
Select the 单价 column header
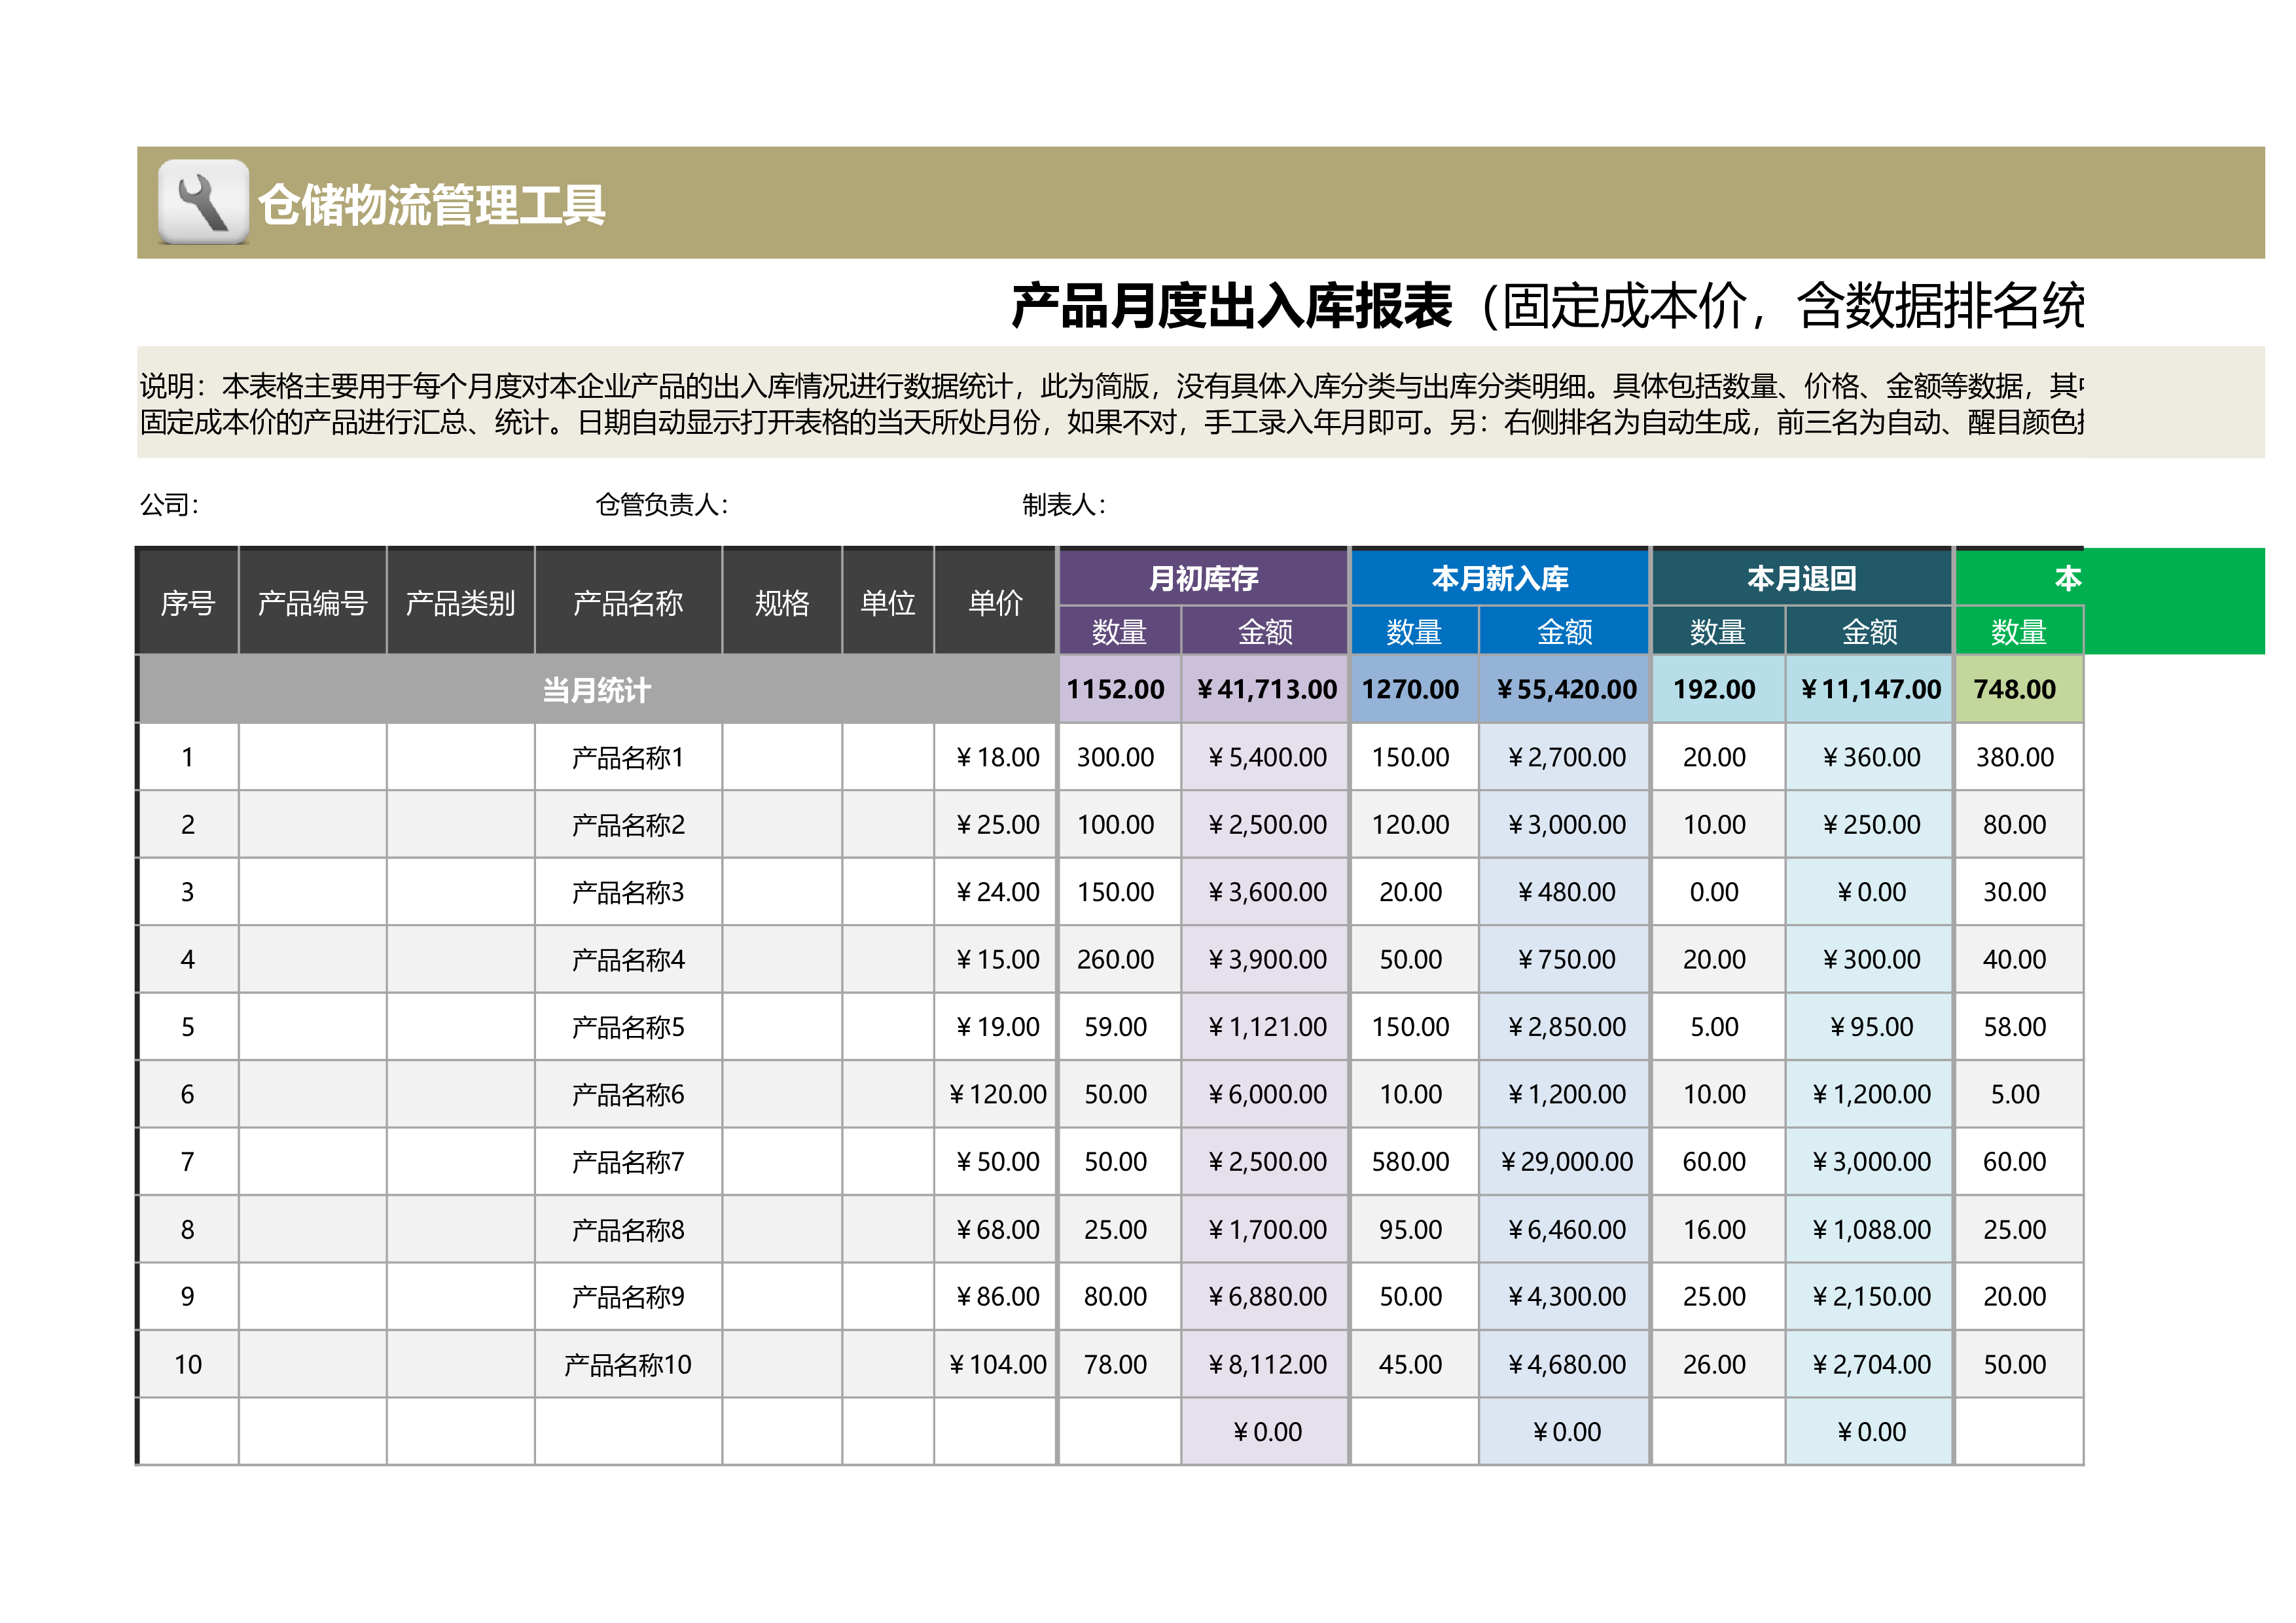point(995,602)
